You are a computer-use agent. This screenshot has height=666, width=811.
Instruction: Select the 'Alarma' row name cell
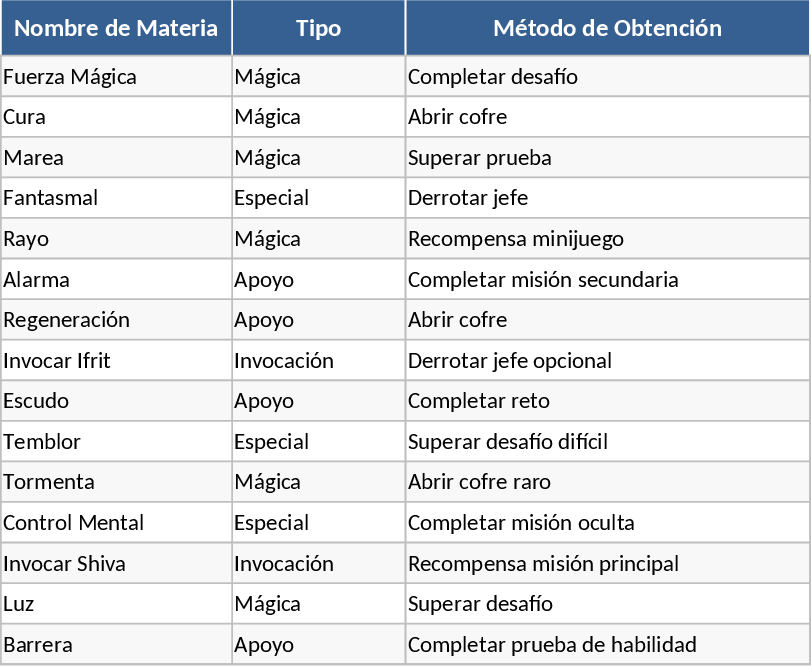pyautogui.click(x=37, y=280)
